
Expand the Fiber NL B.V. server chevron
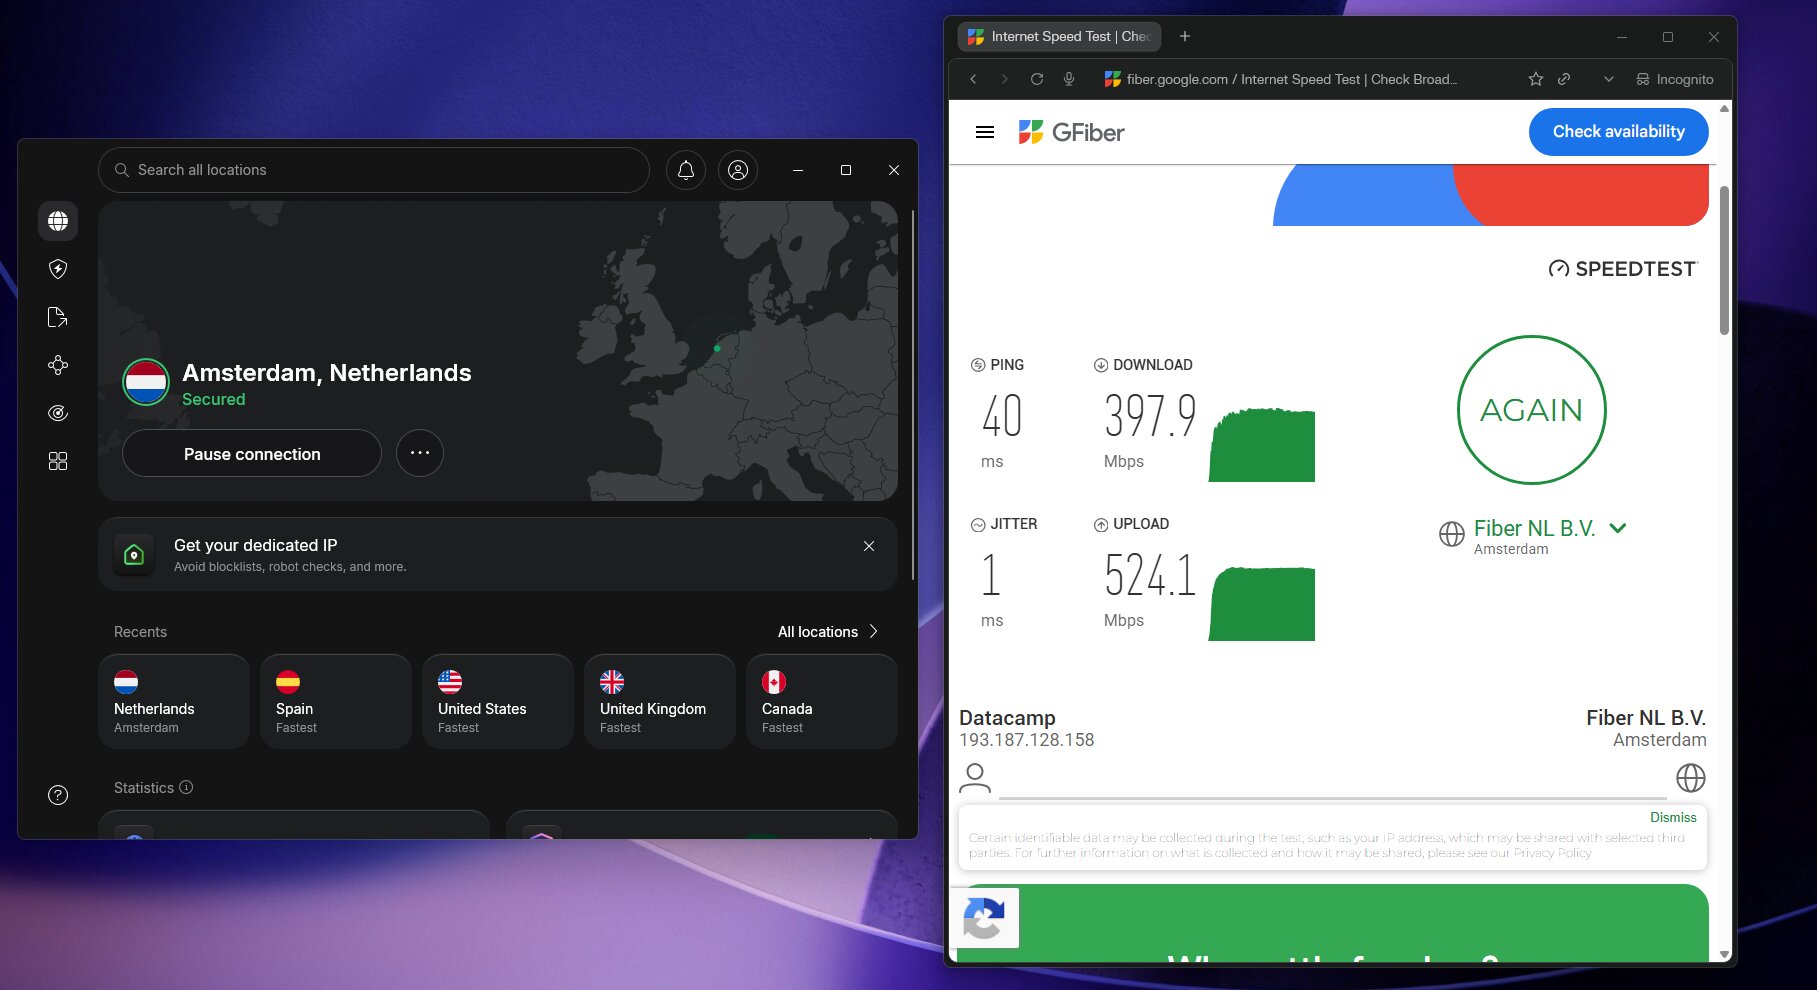1618,528
